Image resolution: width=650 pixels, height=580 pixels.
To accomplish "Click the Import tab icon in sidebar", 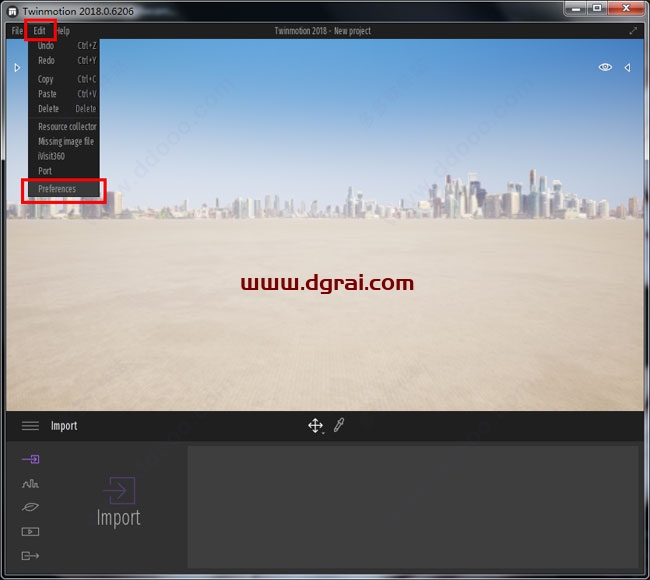I will (x=30, y=459).
